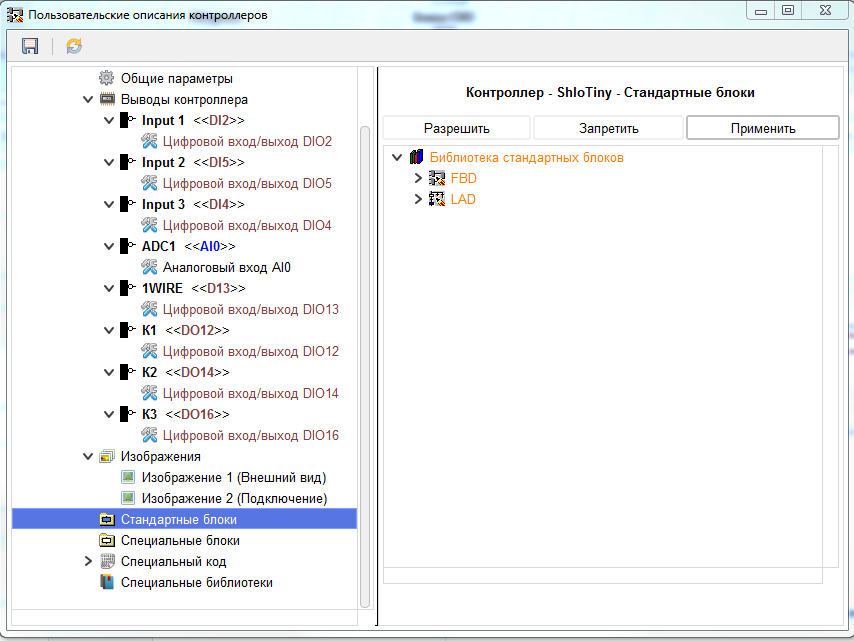The width and height of the screenshot is (854, 641).
Task: Select Цифровой вход/выход DIO14 item
Action: [x=251, y=393]
